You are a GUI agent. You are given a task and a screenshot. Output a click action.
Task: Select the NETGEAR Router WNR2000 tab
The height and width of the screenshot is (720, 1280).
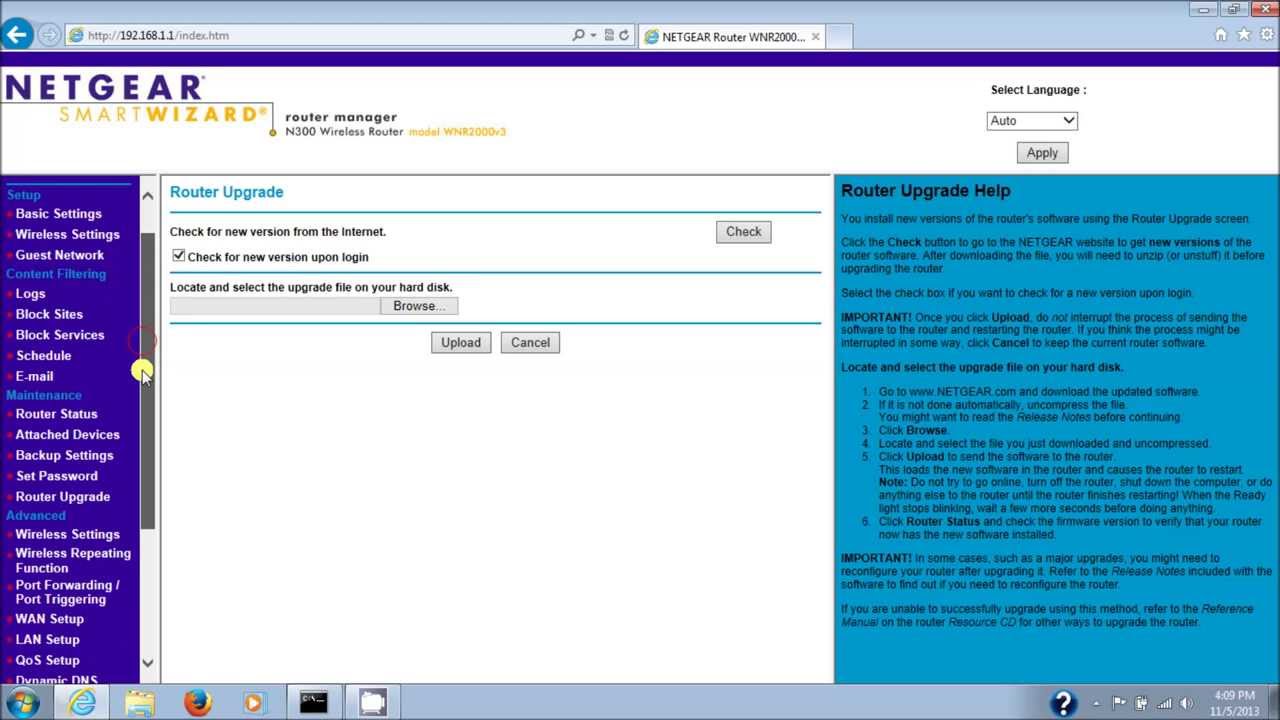732,37
